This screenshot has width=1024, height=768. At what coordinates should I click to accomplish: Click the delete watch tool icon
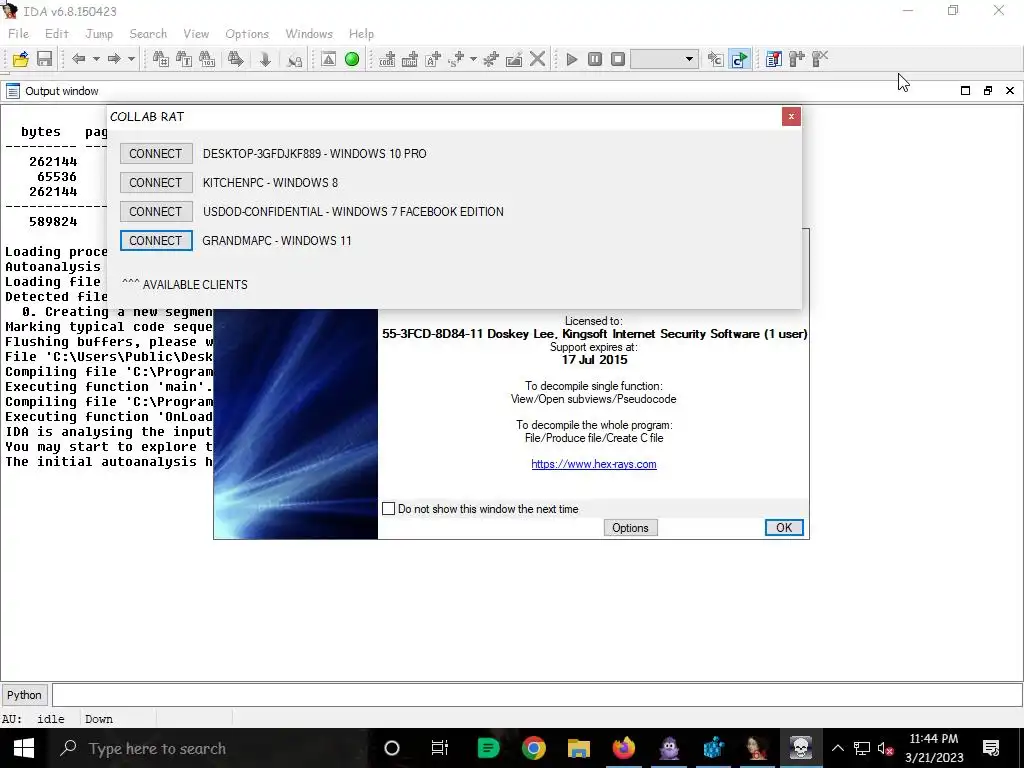[820, 59]
